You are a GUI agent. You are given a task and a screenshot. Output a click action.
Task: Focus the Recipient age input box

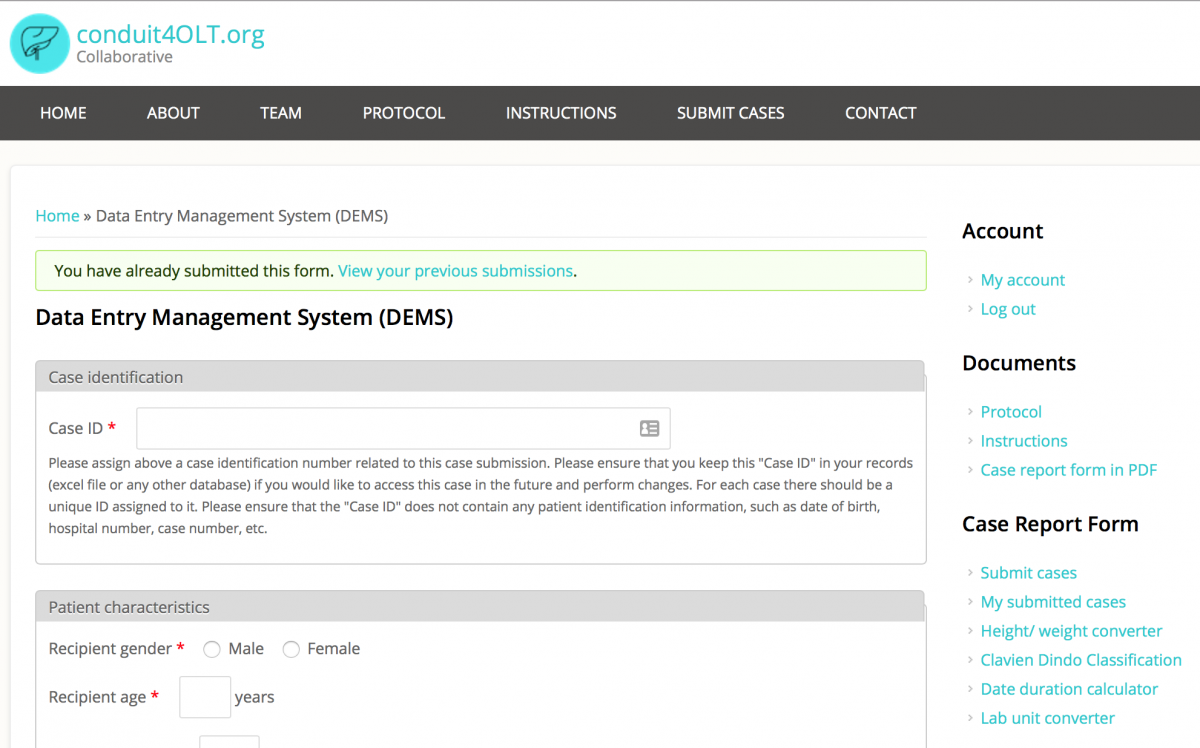click(205, 697)
